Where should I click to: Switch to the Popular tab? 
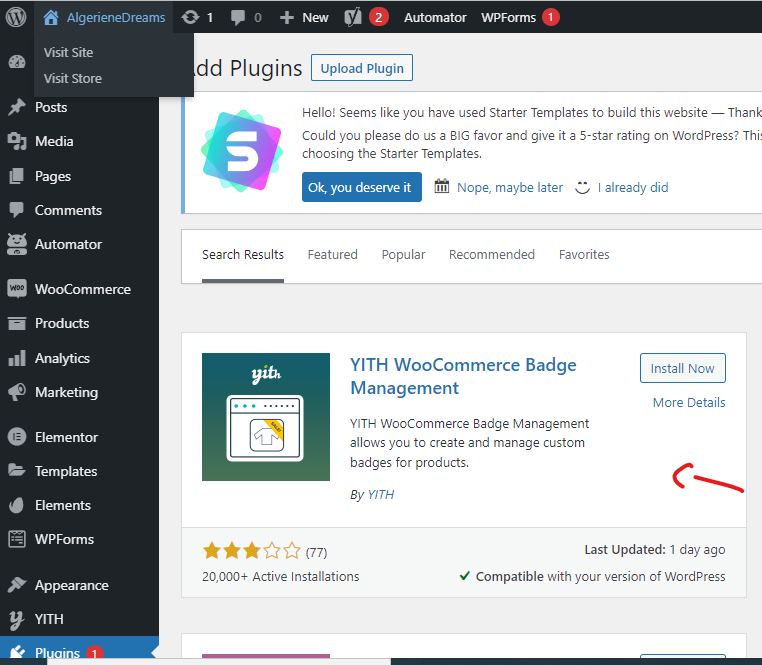pyautogui.click(x=403, y=255)
